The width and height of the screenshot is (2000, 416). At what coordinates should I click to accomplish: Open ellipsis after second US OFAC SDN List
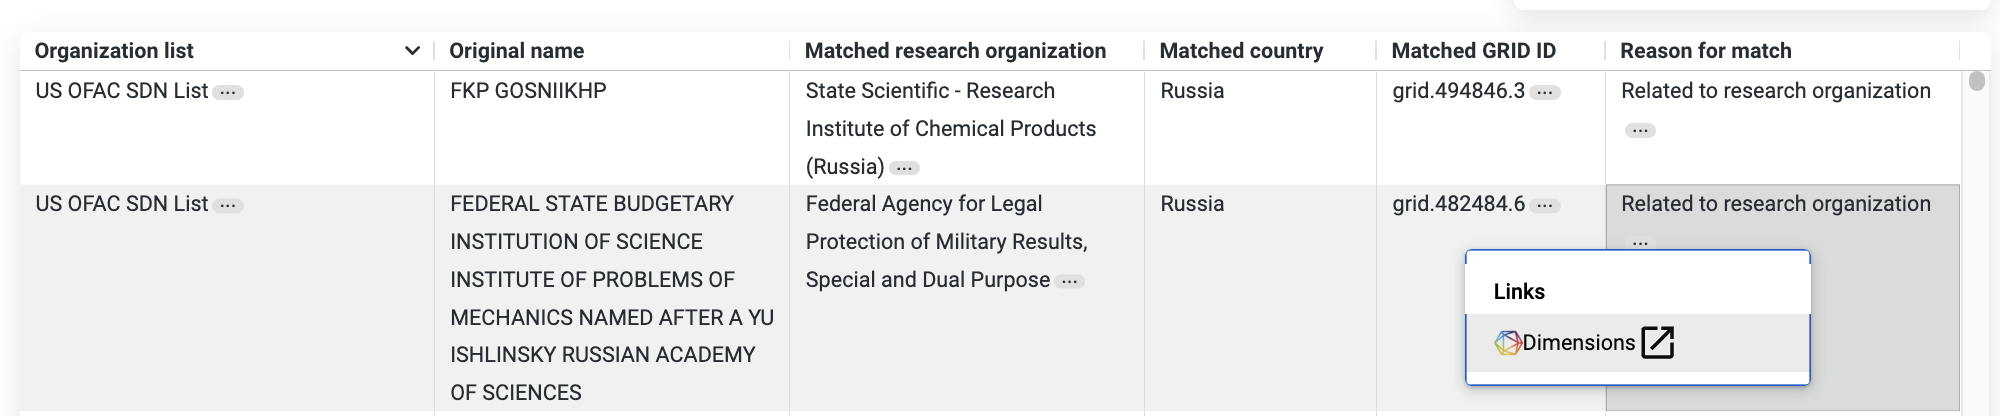click(x=228, y=205)
